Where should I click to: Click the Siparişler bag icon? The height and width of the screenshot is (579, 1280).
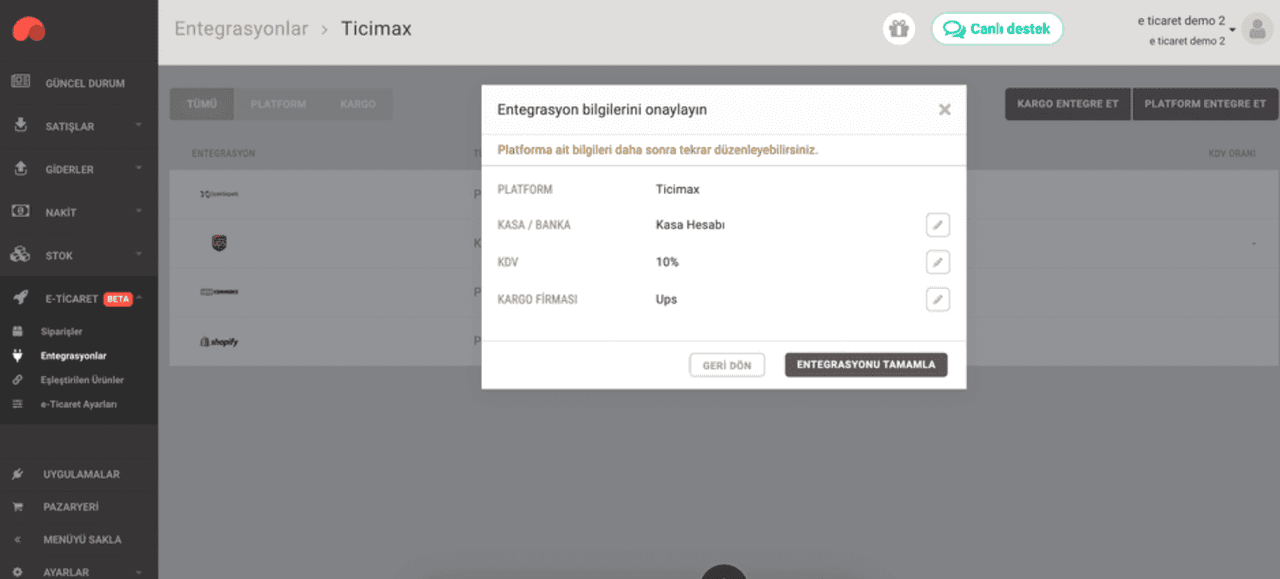tap(17, 331)
